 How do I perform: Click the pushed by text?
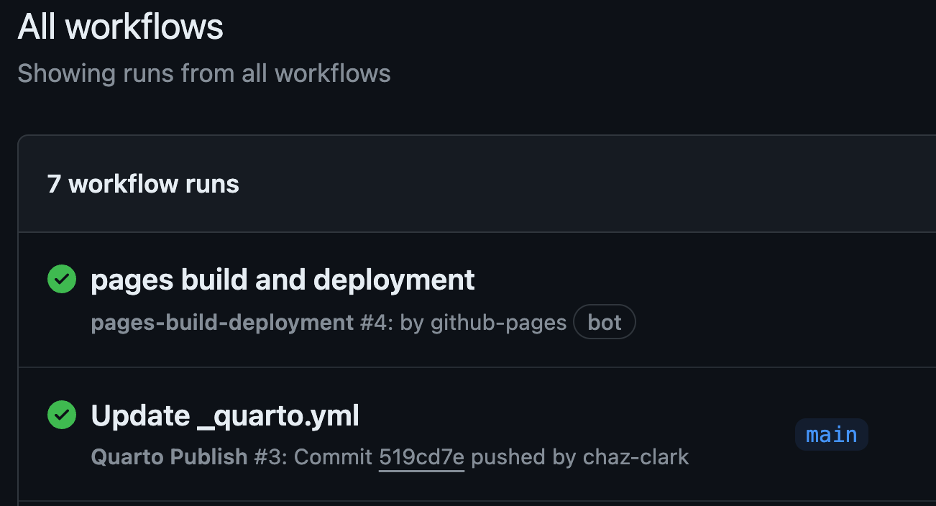click(x=522, y=458)
